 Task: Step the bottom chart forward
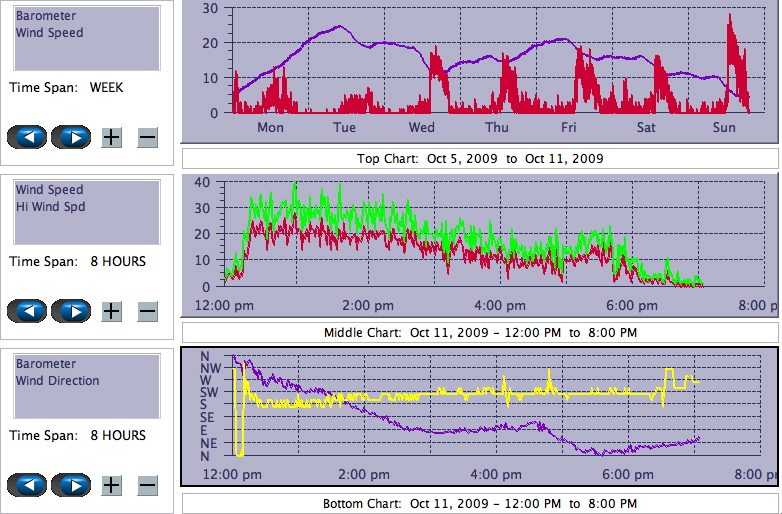tap(71, 485)
